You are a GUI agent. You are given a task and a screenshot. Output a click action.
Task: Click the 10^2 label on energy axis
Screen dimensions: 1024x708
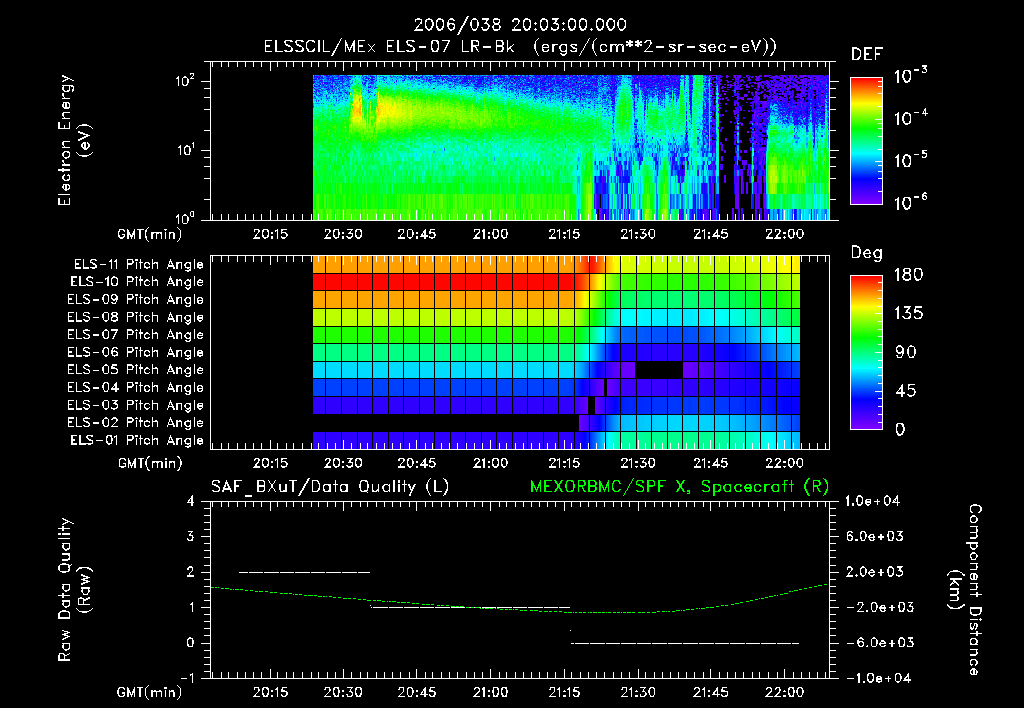(x=185, y=82)
